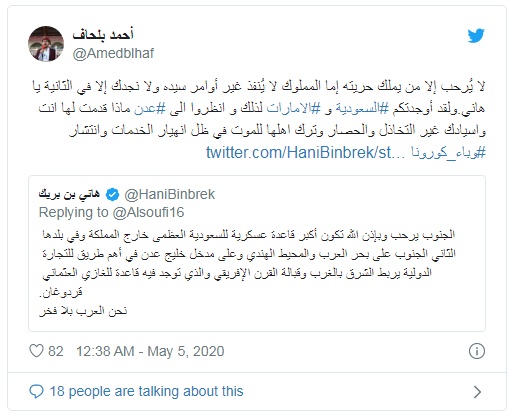Screen dimensions: 516x418
Task: Open the @Amedblhaf handle
Action: (x=113, y=53)
